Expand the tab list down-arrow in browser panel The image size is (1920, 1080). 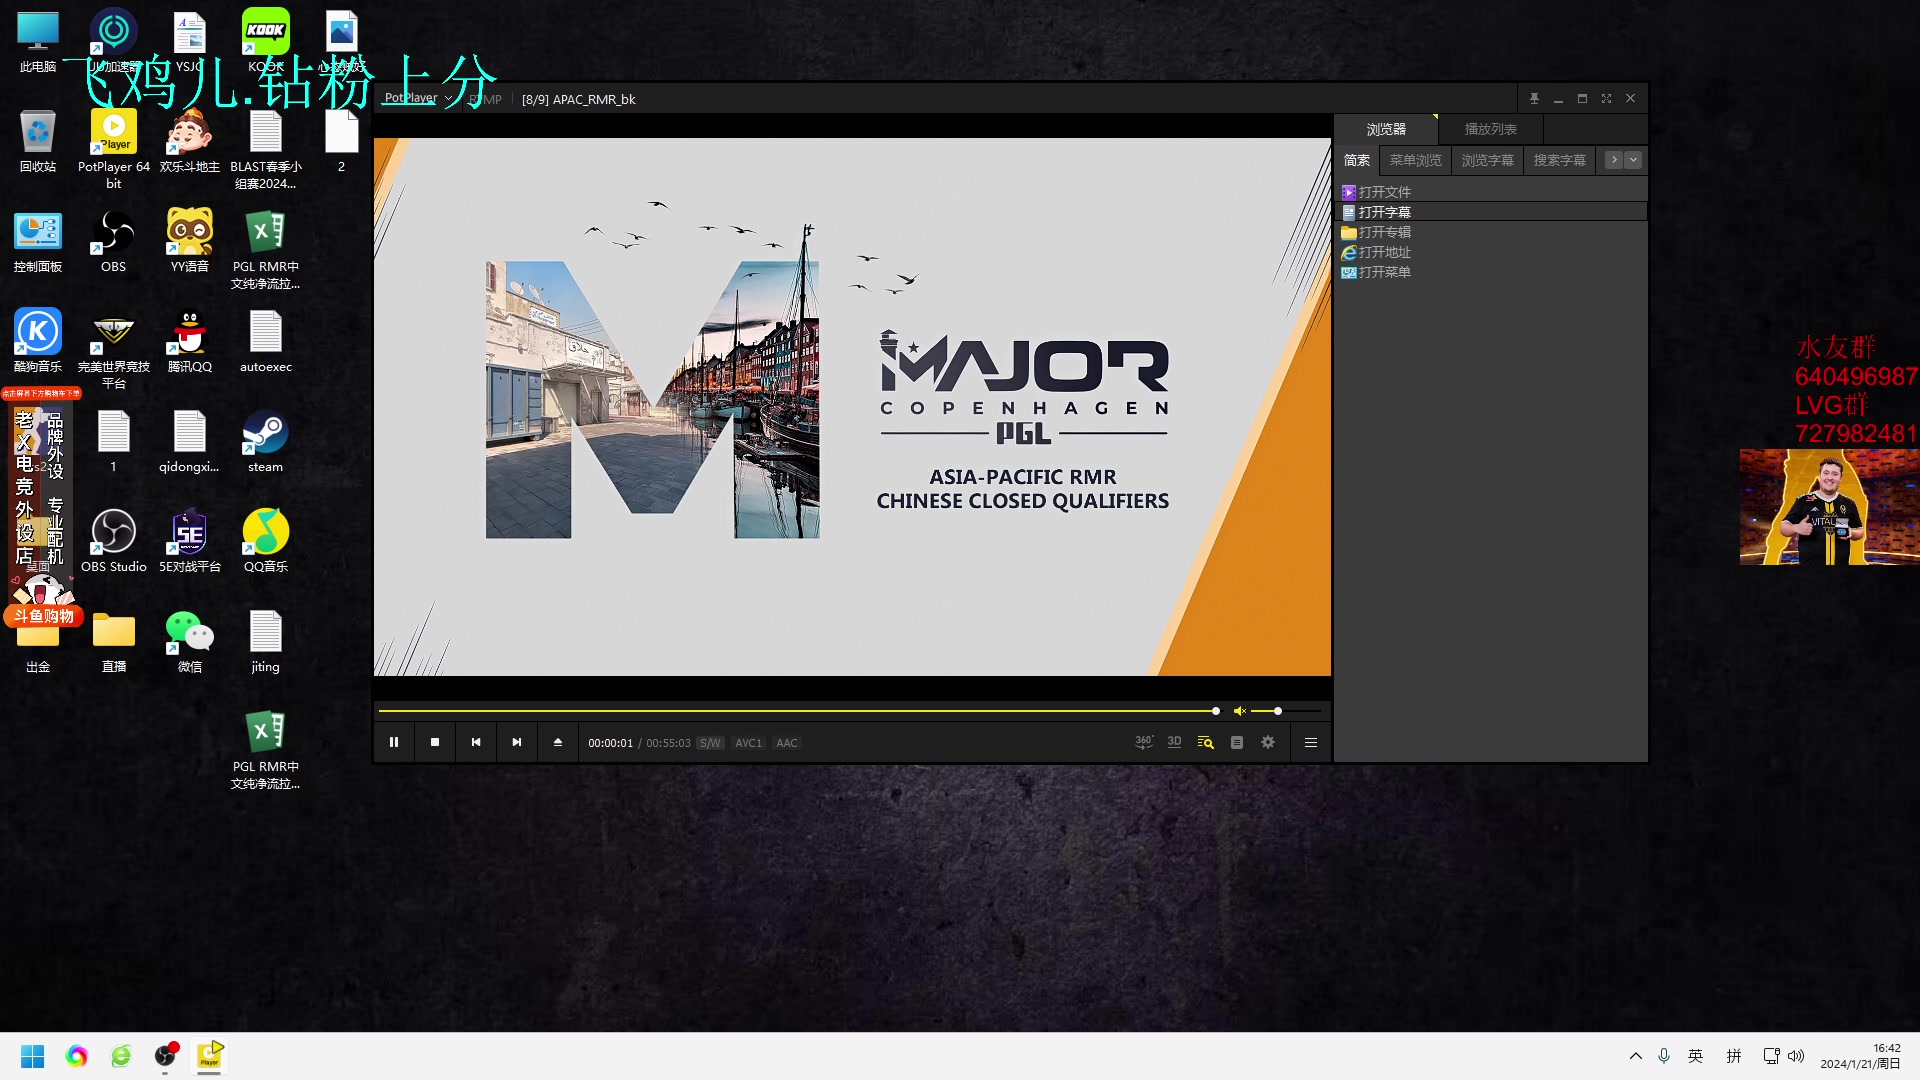click(x=1633, y=160)
